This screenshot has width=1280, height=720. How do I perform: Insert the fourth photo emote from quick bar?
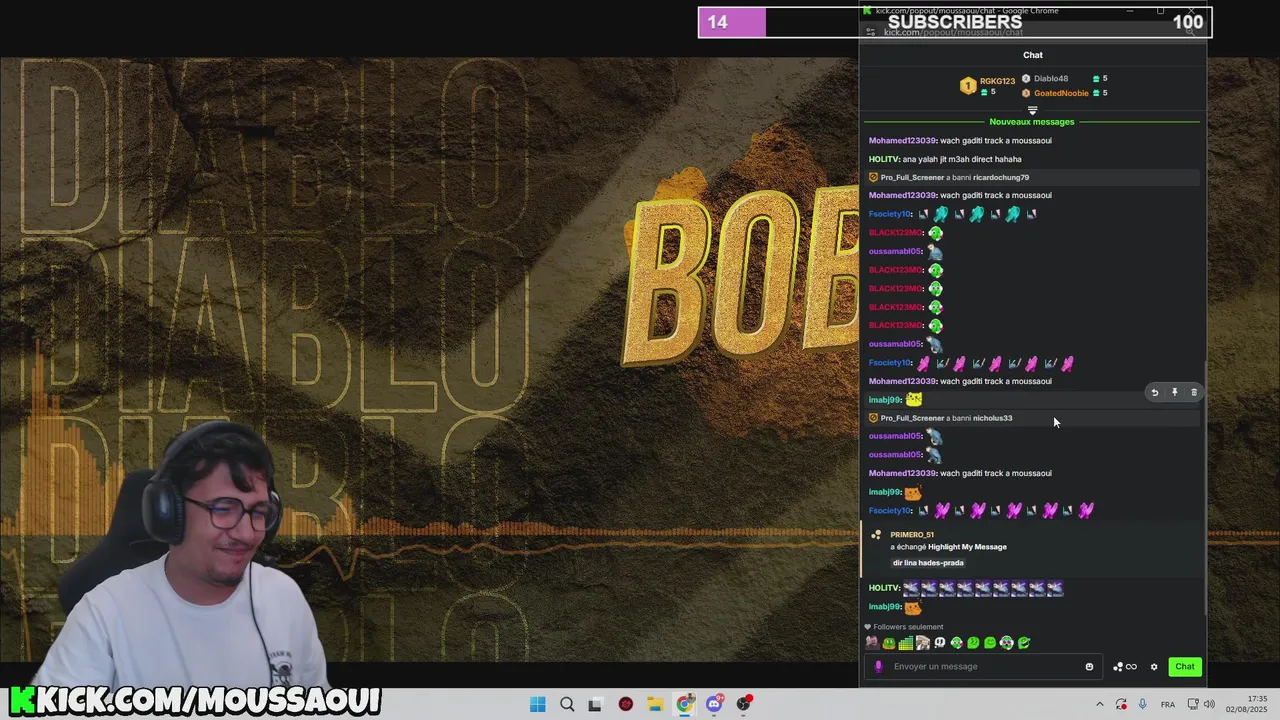(923, 643)
